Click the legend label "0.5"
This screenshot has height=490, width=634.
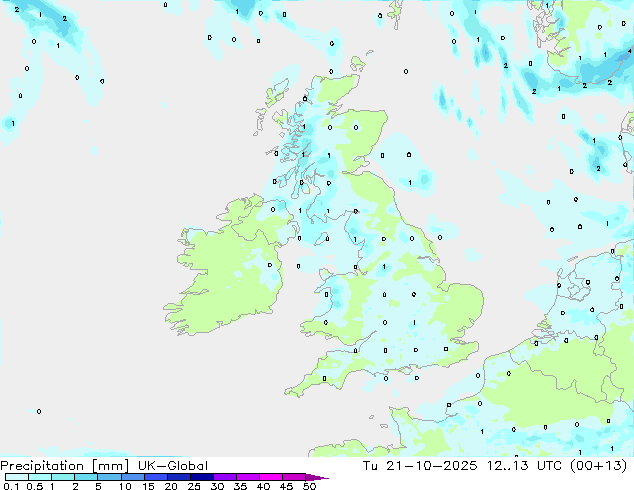click(x=35, y=486)
